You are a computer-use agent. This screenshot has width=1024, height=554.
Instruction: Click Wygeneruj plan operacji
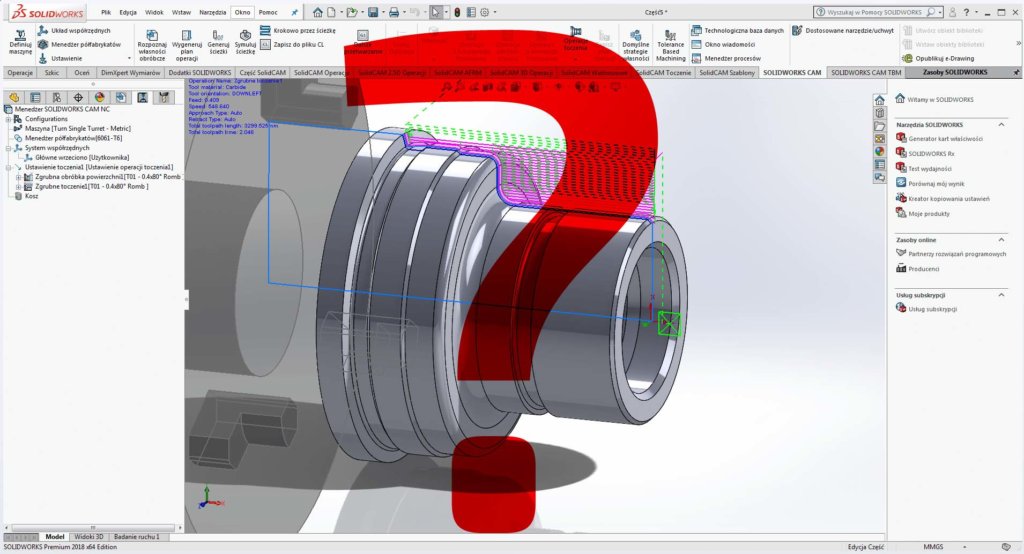tap(187, 45)
